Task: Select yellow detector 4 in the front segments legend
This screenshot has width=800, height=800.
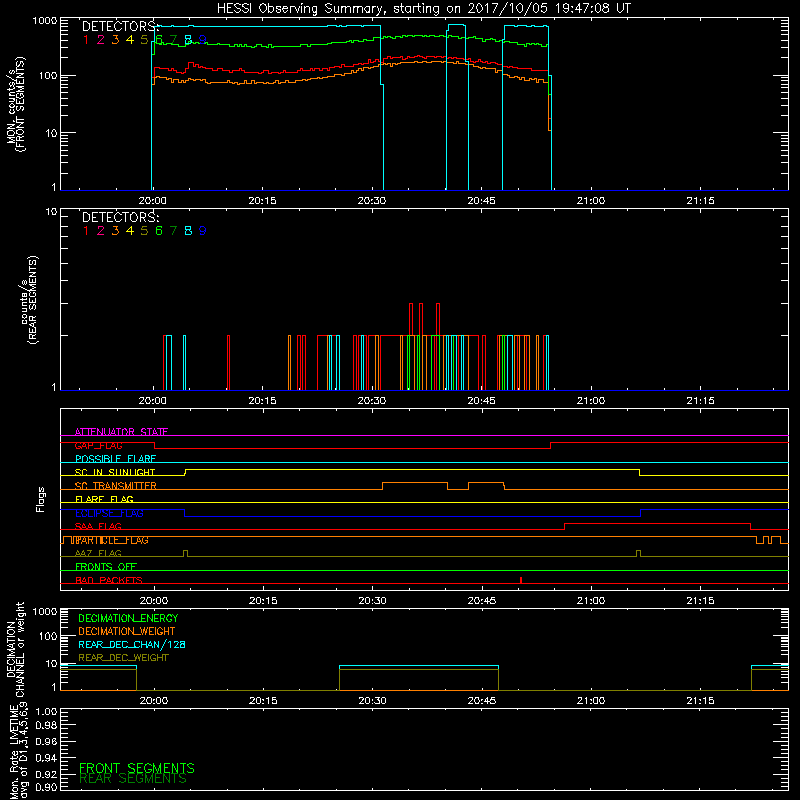Action: click(130, 40)
